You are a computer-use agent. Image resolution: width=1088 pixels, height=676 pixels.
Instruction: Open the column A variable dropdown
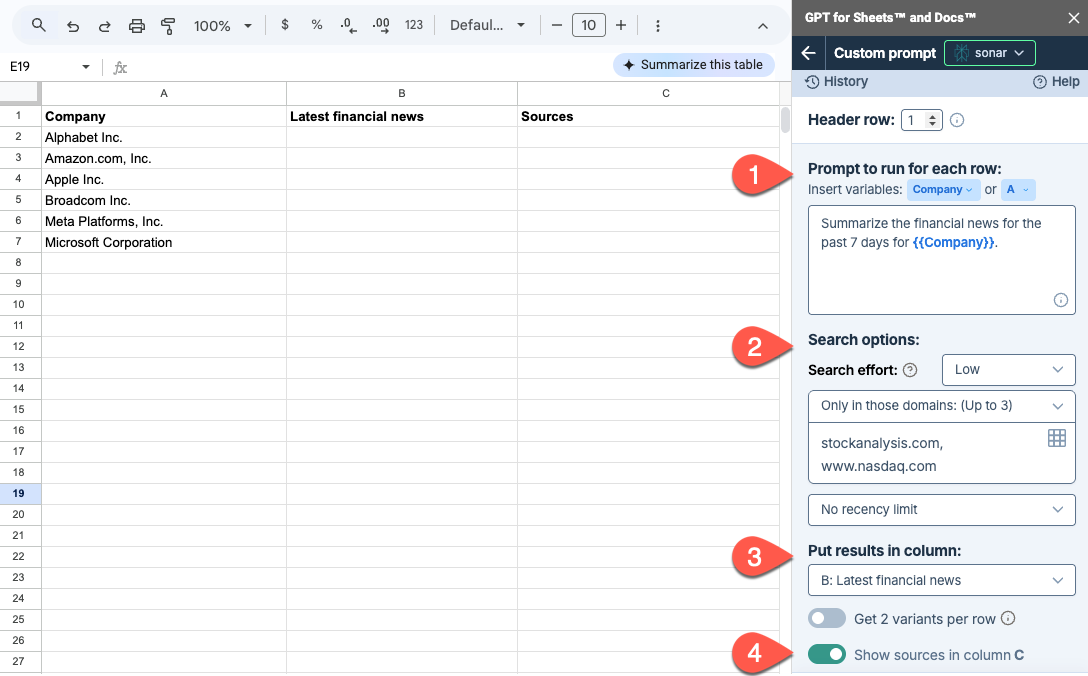click(x=1018, y=189)
